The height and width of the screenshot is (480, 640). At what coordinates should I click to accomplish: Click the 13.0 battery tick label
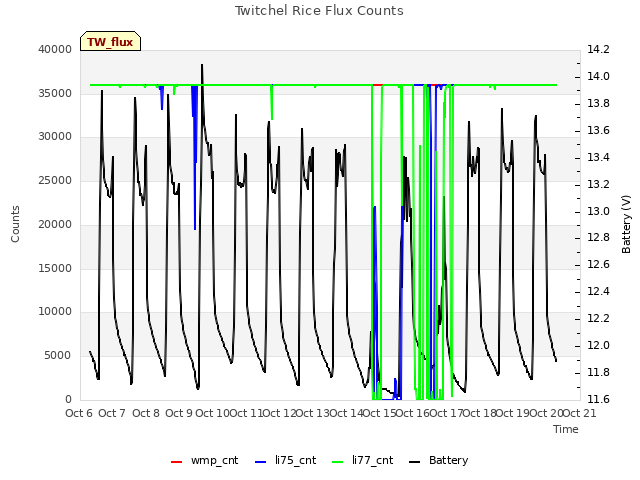598,211
